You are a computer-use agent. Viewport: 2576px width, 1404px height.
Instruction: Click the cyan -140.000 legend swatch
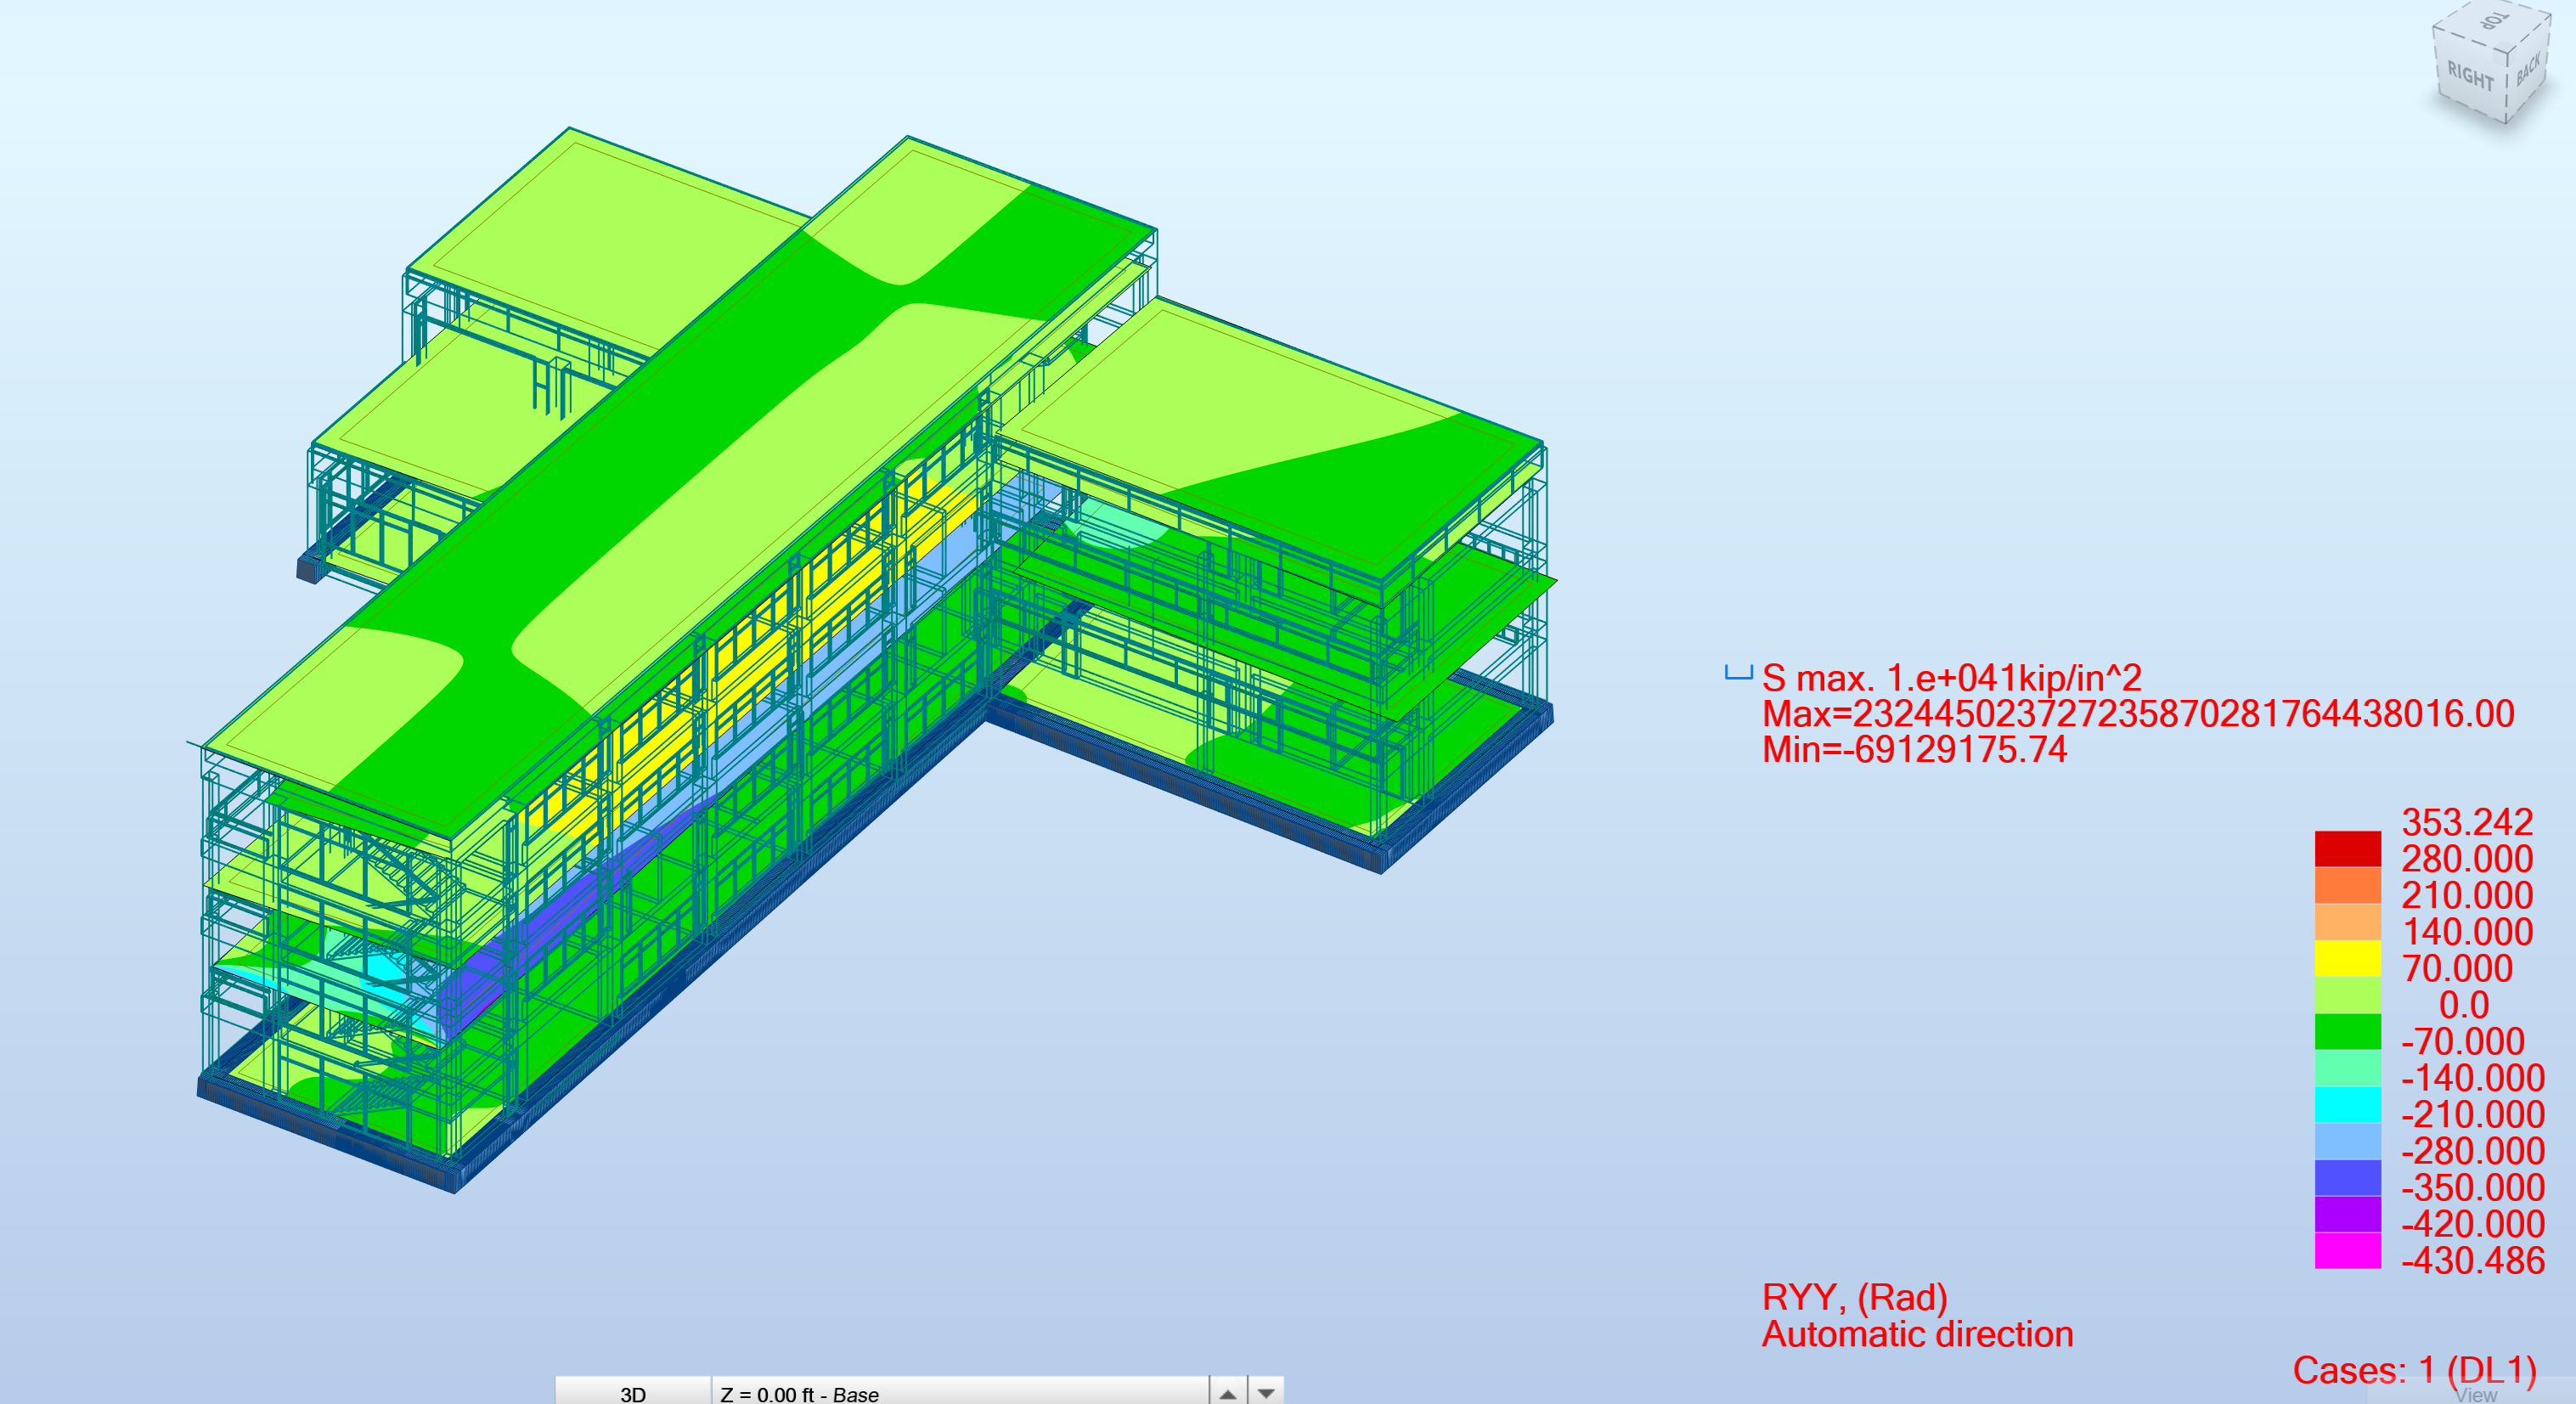pyautogui.click(x=2347, y=1104)
